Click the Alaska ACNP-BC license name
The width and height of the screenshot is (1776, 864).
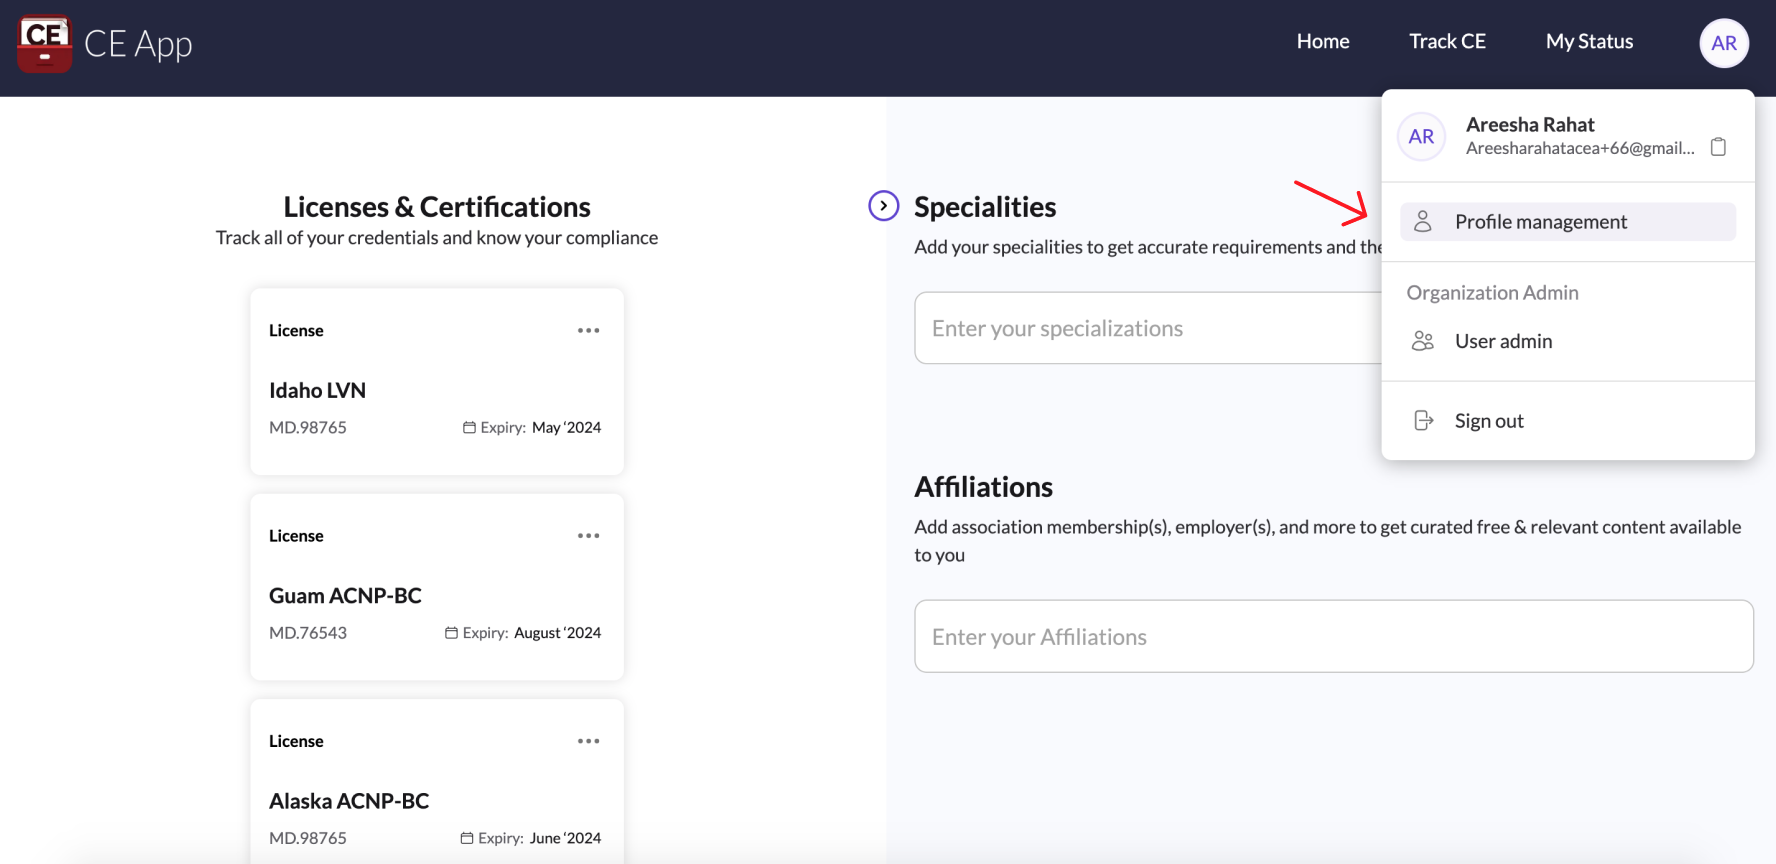349,801
